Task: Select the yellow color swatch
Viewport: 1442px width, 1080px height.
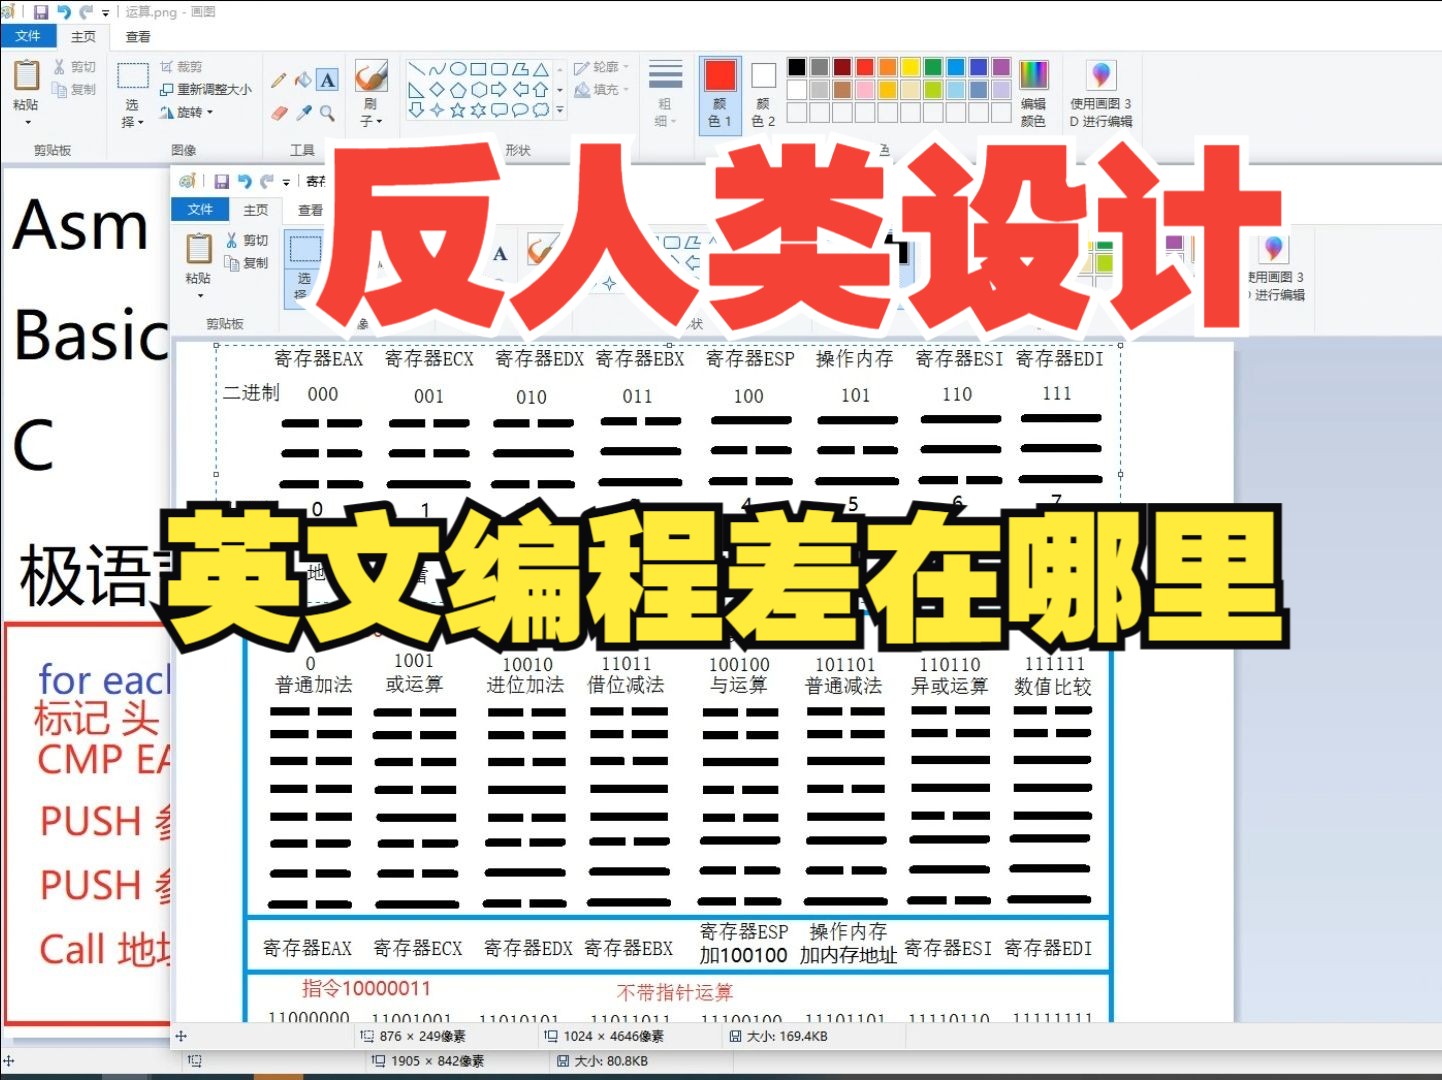Action: click(910, 66)
